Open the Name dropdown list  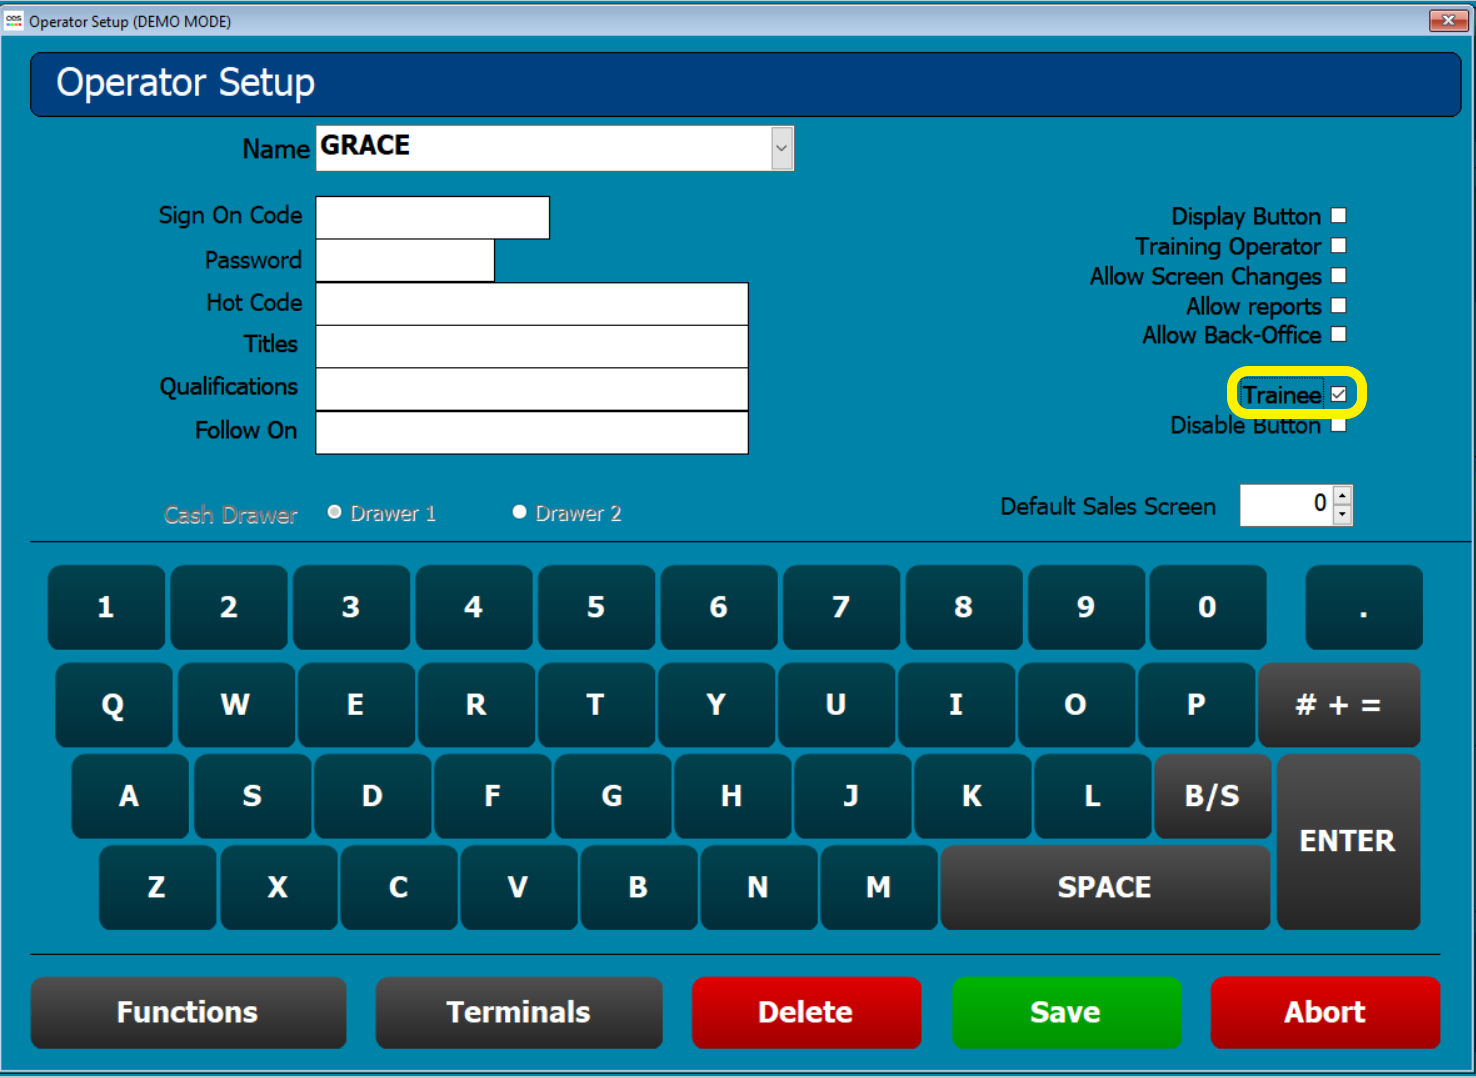[781, 148]
